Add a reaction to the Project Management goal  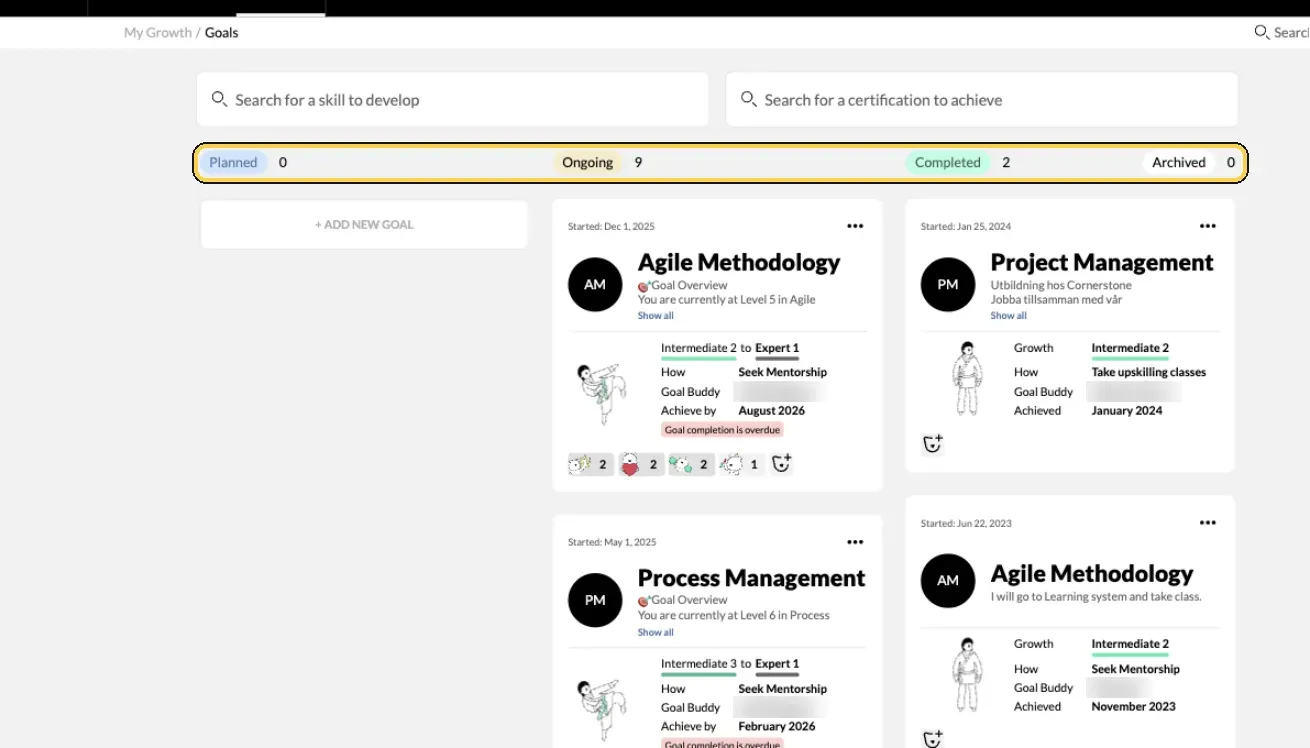click(933, 444)
